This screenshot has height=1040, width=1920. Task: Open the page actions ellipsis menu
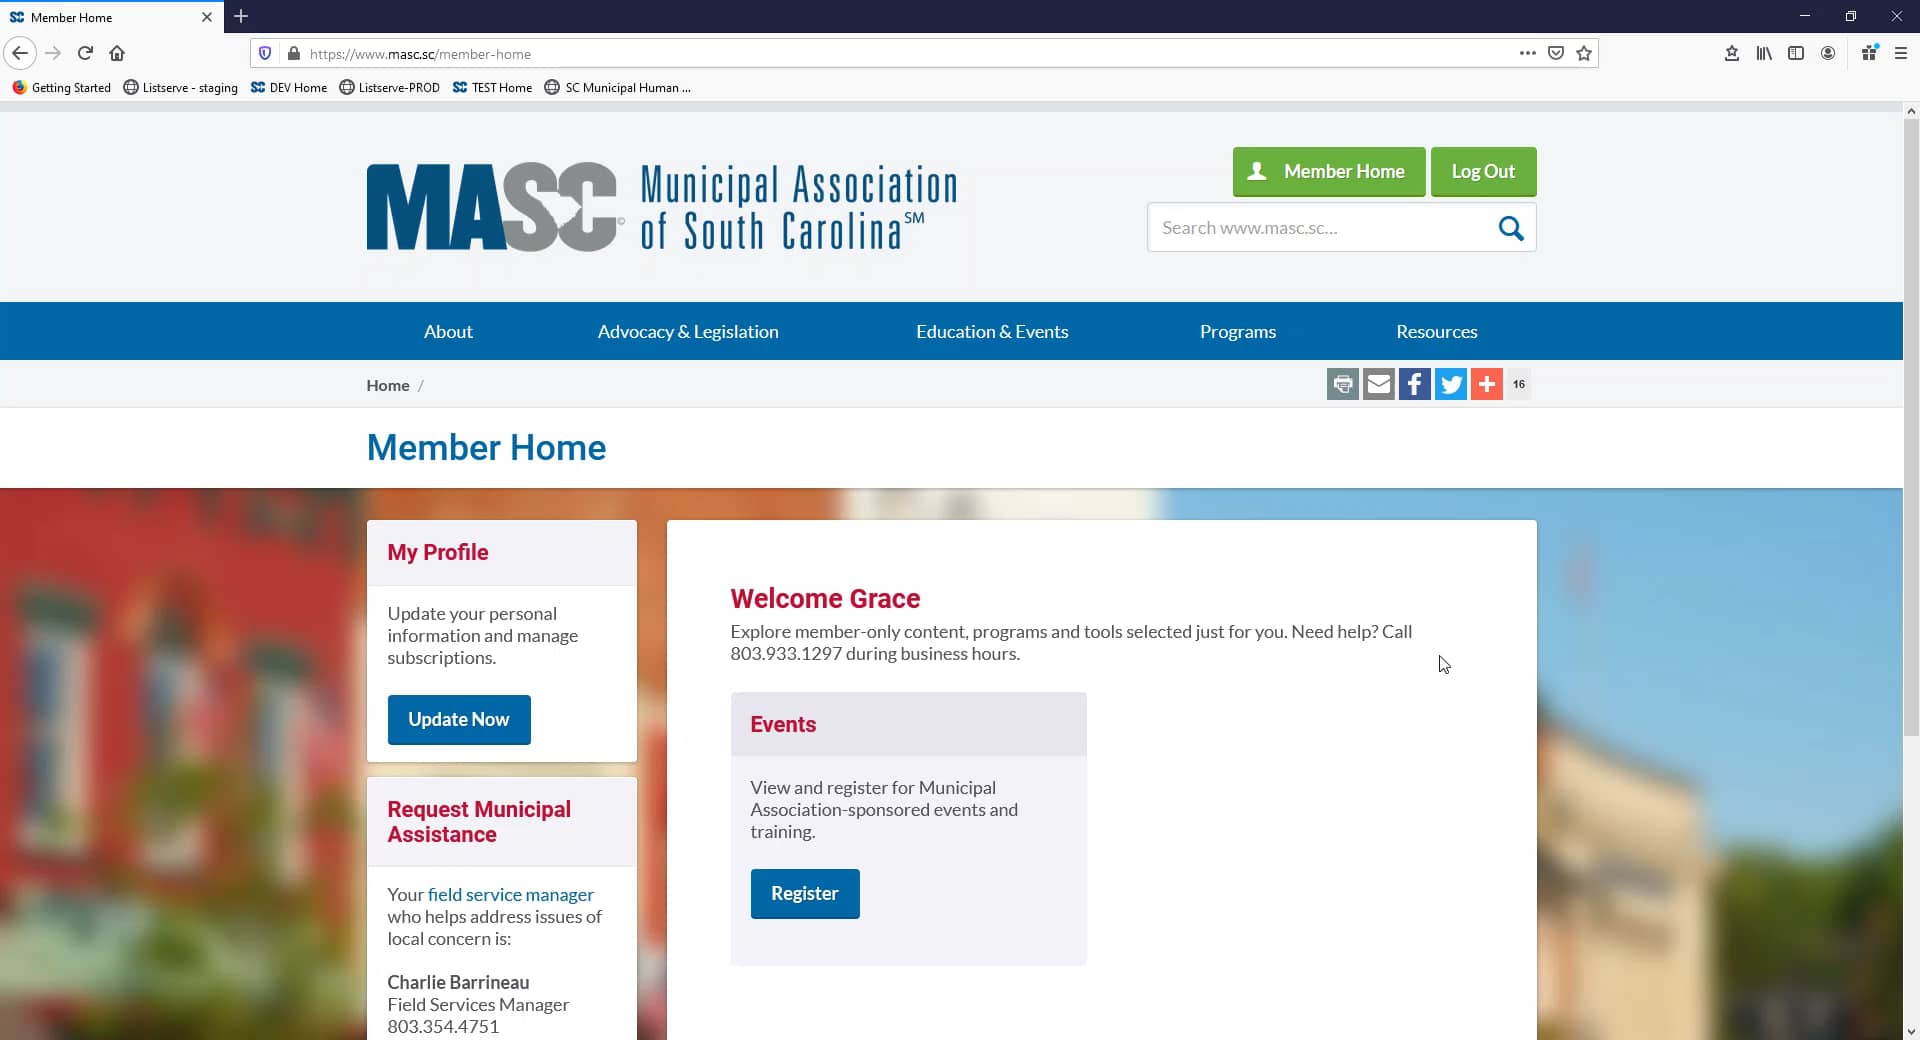pos(1527,53)
